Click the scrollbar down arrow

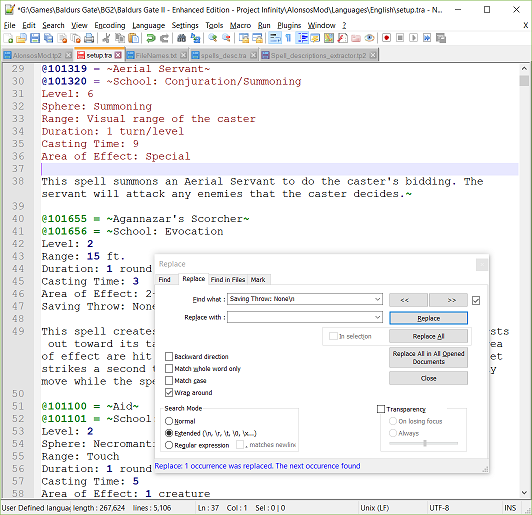(x=525, y=493)
